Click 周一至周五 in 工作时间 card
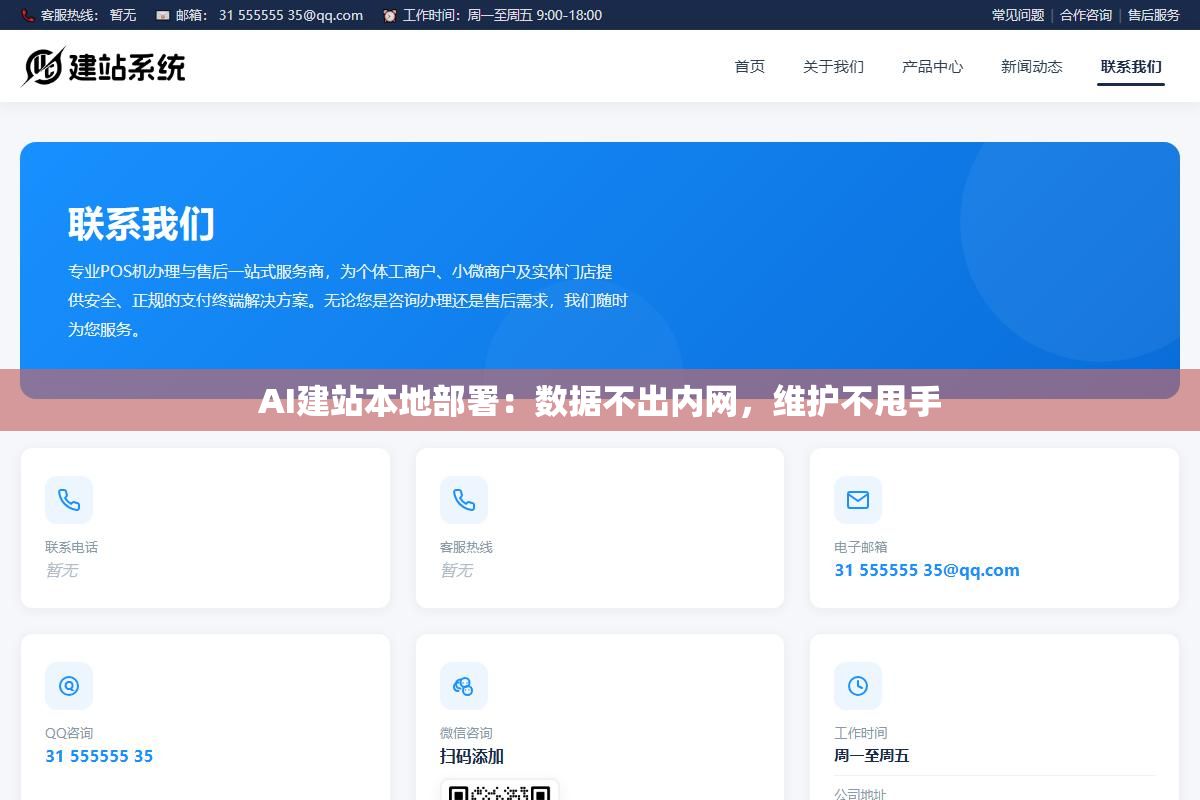The height and width of the screenshot is (800, 1200). [x=872, y=756]
